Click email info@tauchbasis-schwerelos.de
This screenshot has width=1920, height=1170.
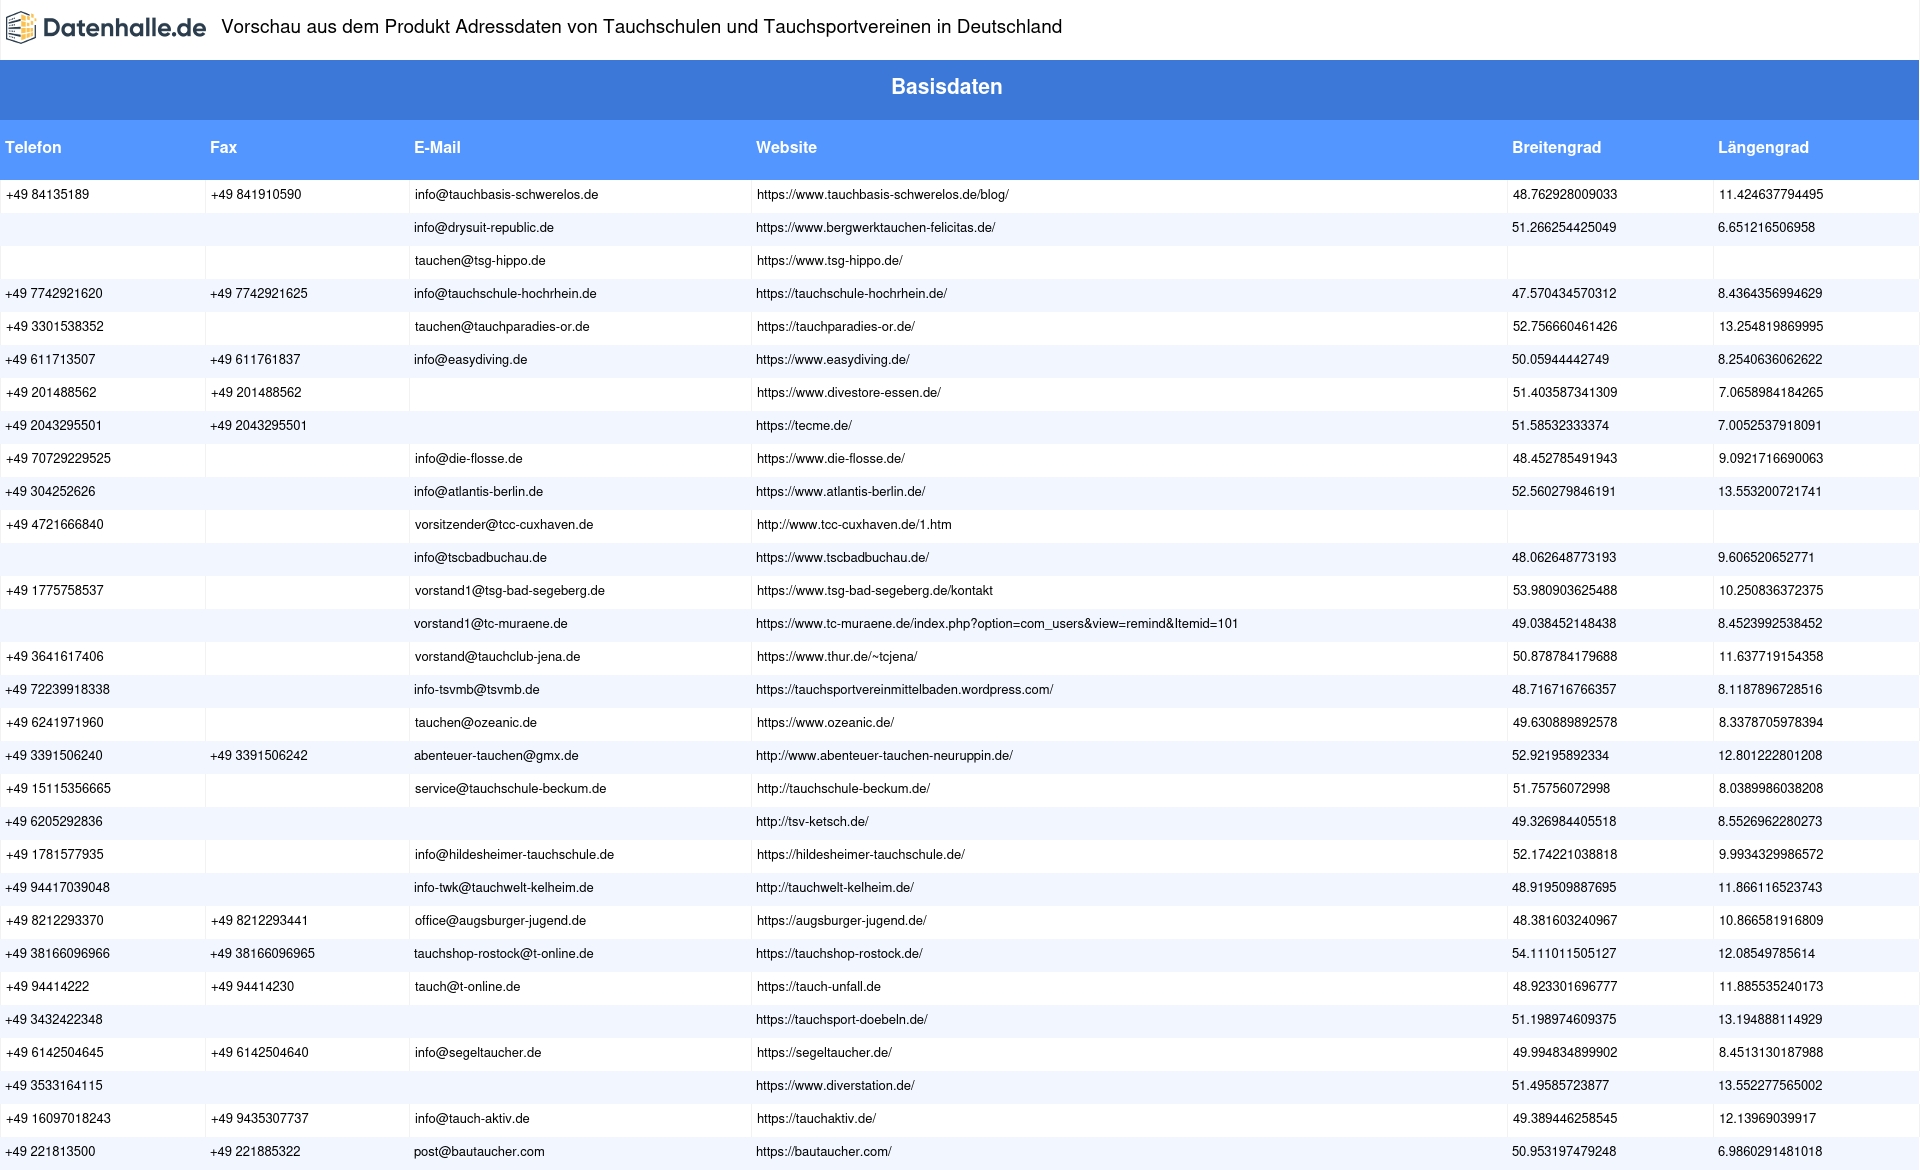click(x=506, y=195)
